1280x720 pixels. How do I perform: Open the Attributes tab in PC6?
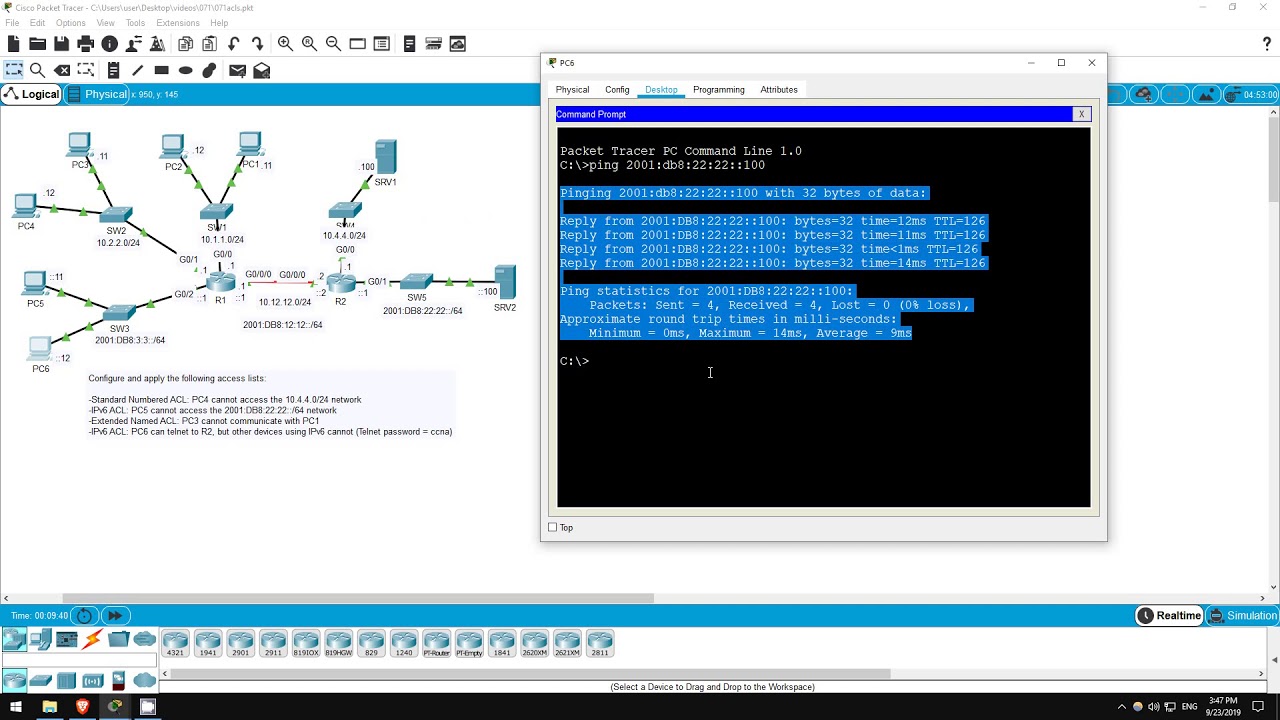(x=779, y=90)
